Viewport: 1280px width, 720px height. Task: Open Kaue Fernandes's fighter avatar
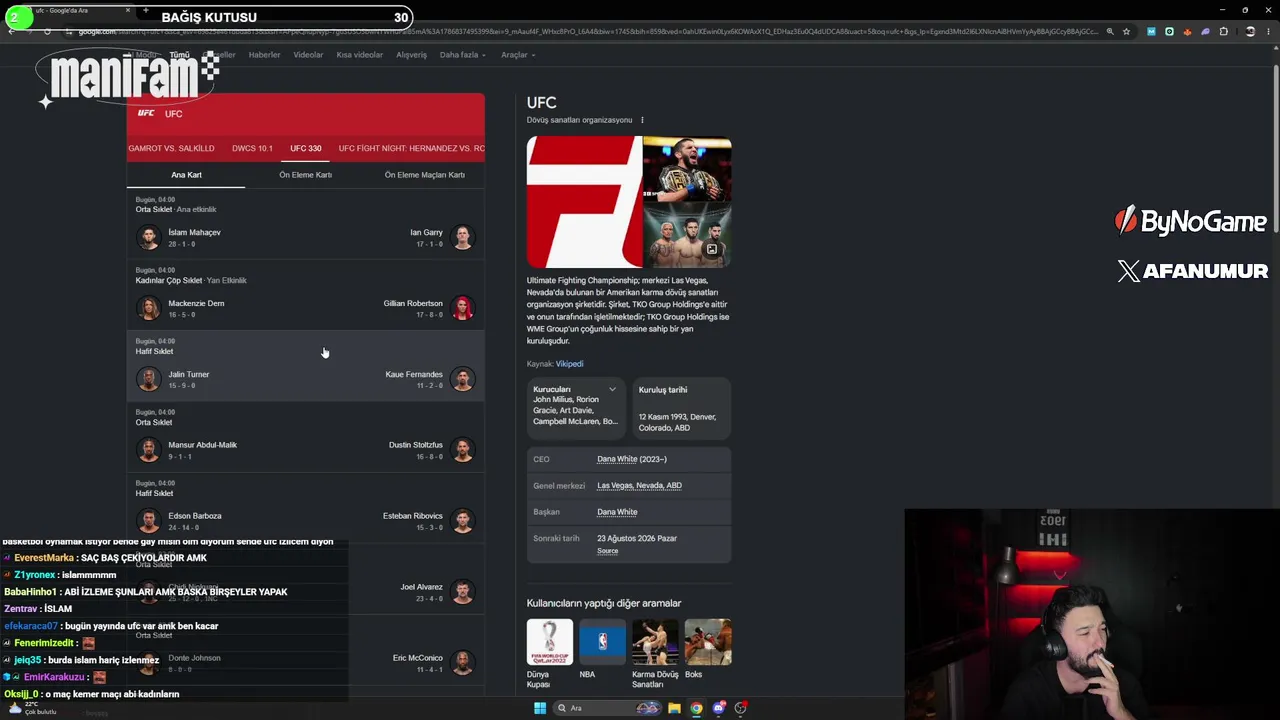click(x=462, y=379)
